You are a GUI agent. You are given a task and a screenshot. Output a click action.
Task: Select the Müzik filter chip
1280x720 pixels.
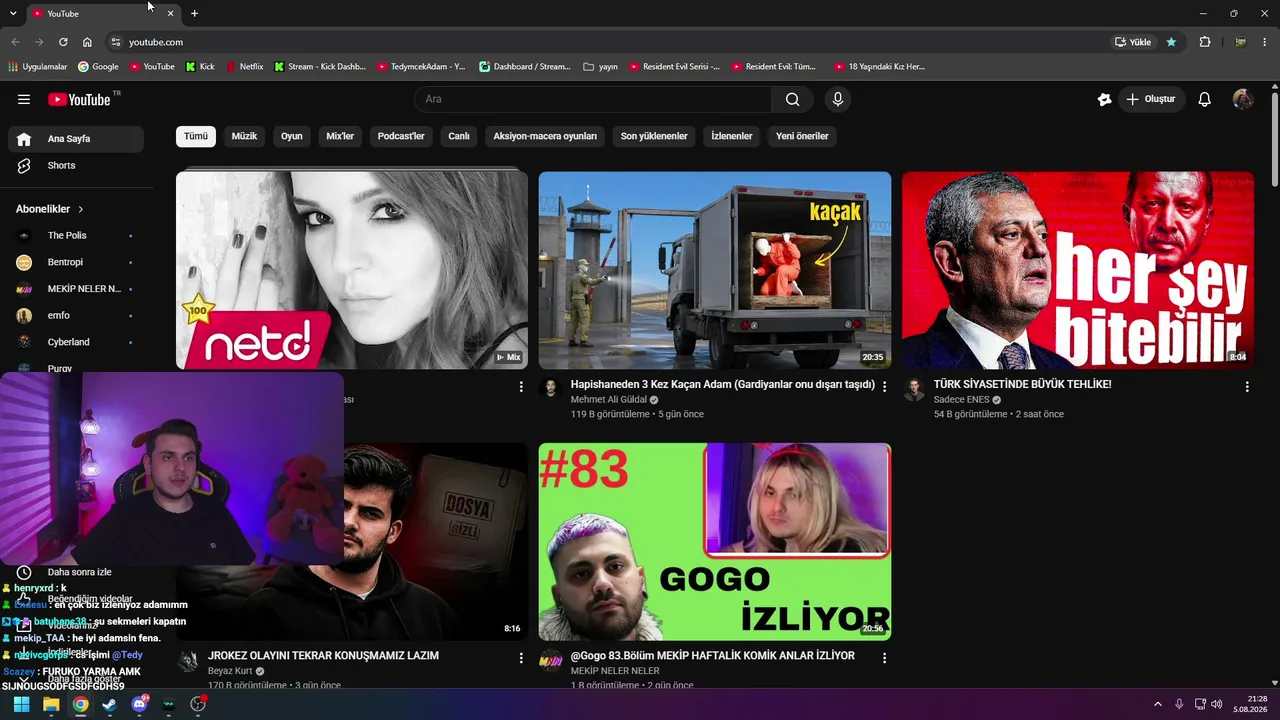click(244, 136)
